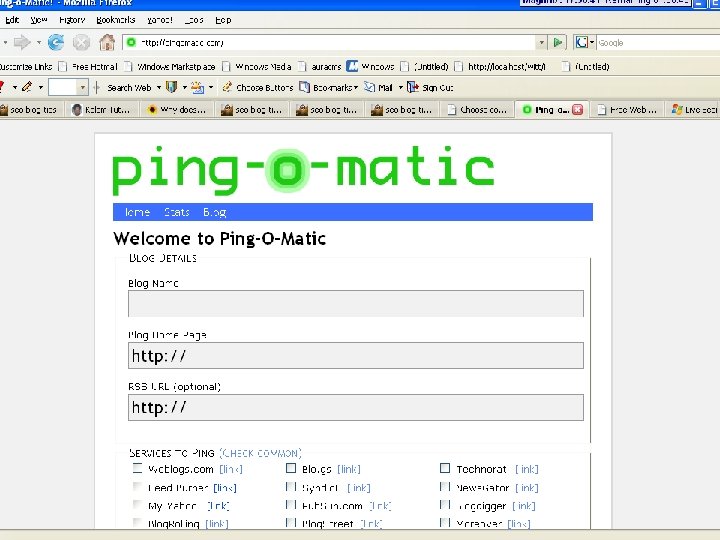Image resolution: width=720 pixels, height=540 pixels.
Task: Check the Technorati service box
Action: pos(444,468)
